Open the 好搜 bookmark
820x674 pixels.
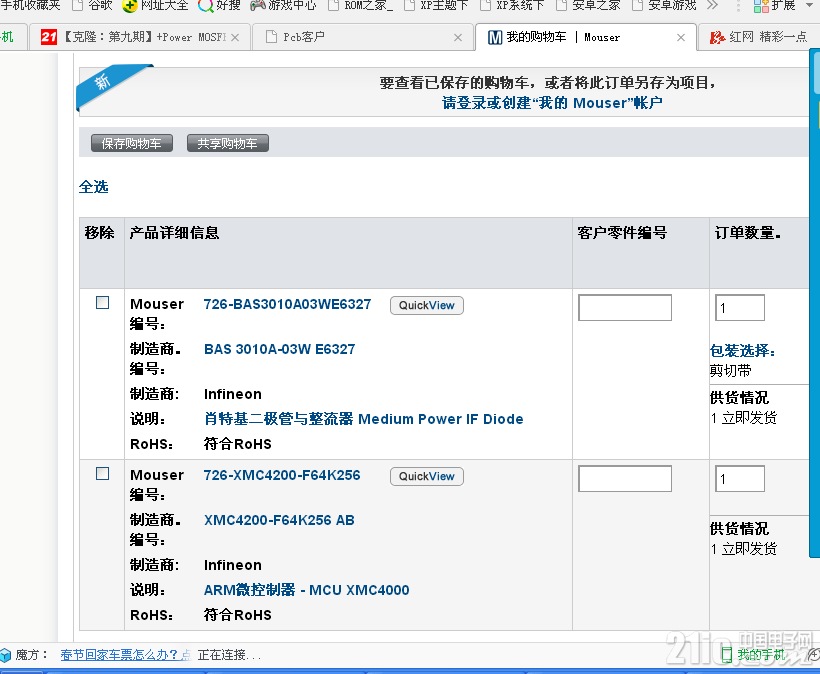click(219, 5)
